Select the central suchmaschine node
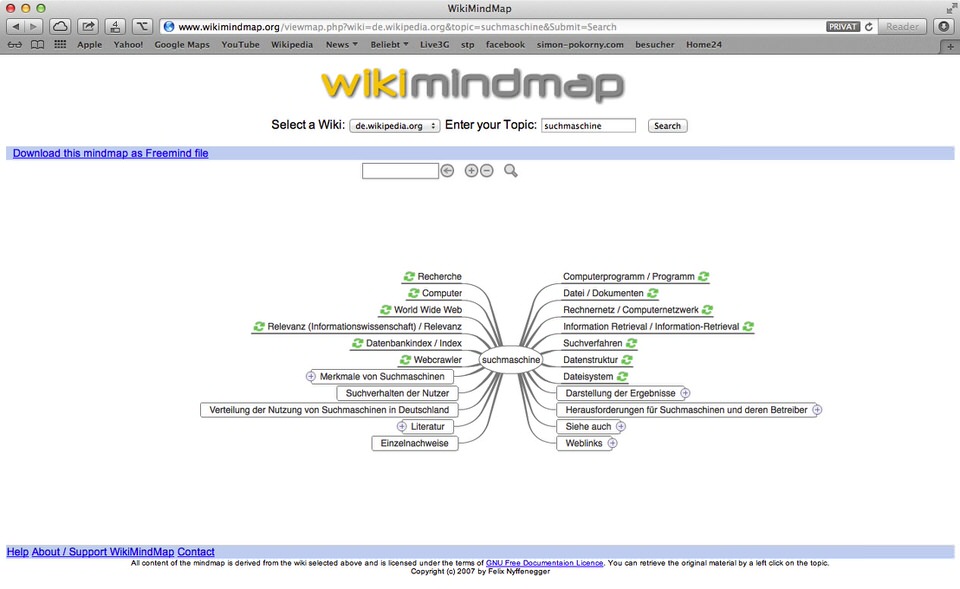This screenshot has width=960, height=589. click(511, 359)
